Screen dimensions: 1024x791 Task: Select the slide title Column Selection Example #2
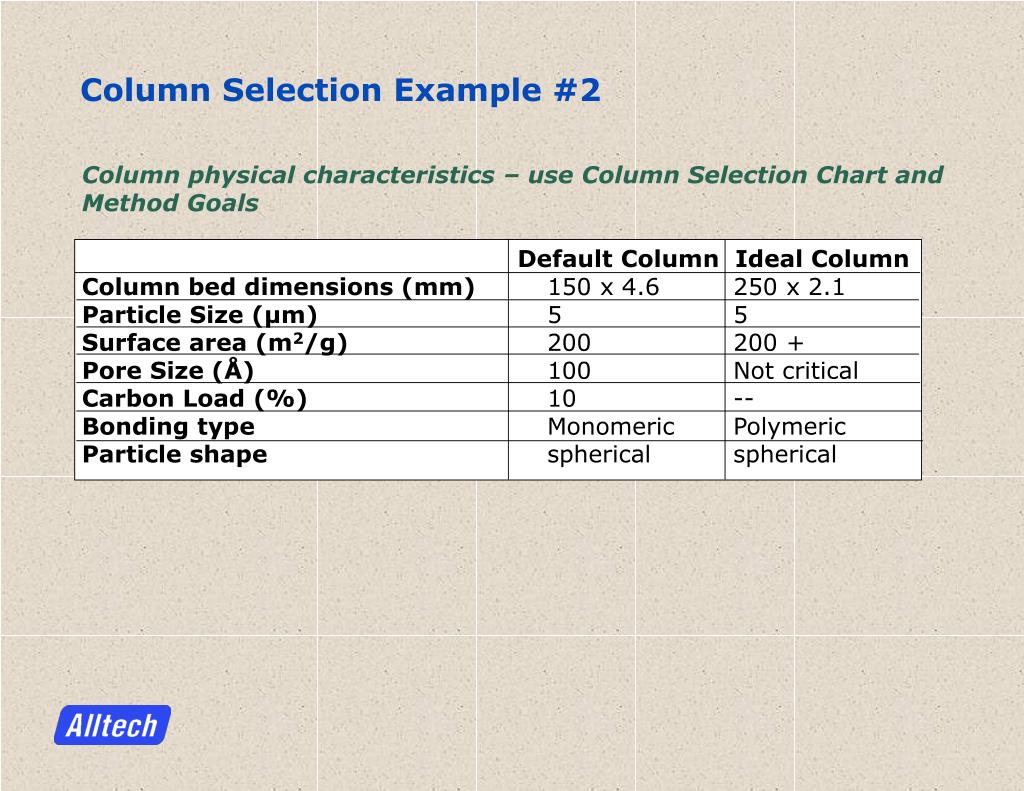340,90
